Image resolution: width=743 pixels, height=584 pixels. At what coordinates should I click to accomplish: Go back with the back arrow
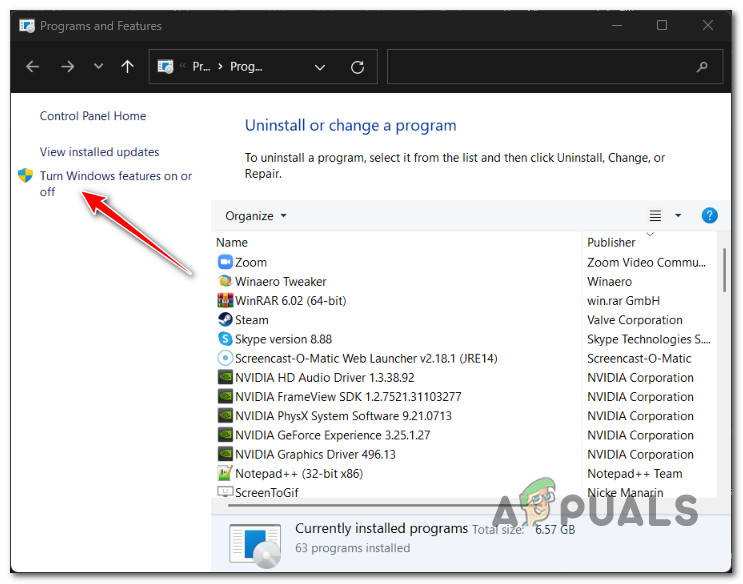tap(32, 67)
